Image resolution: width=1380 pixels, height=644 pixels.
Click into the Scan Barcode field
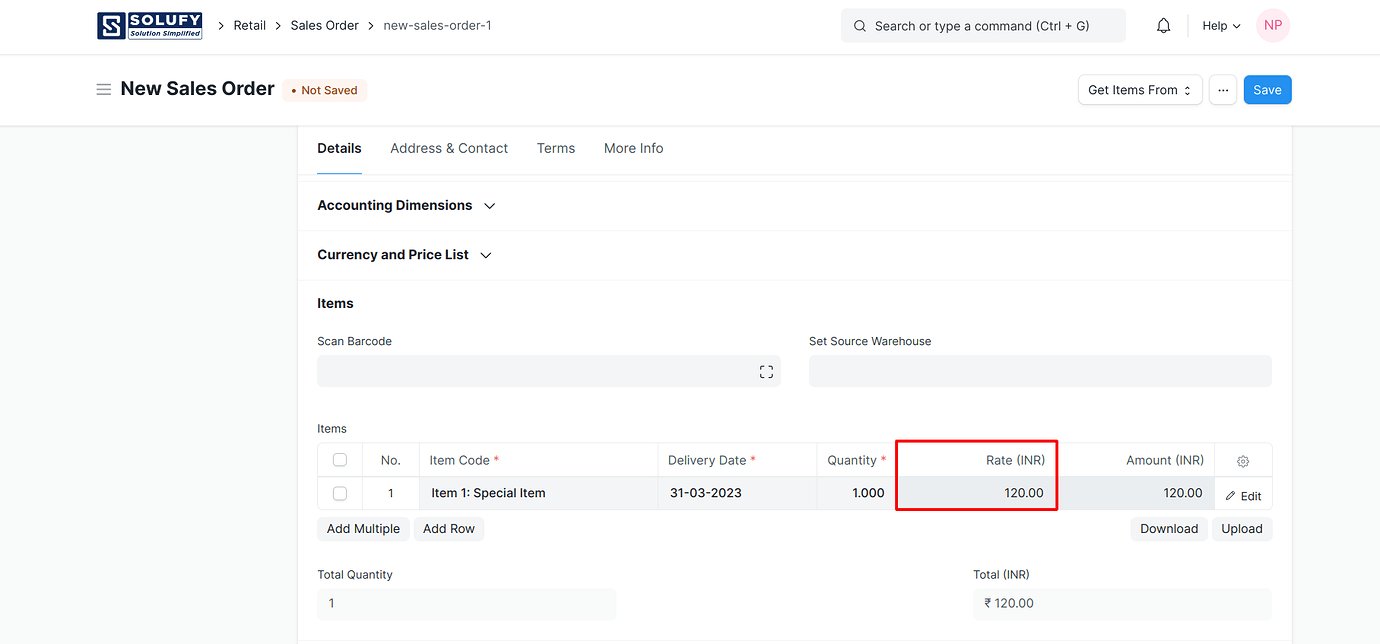coord(549,371)
